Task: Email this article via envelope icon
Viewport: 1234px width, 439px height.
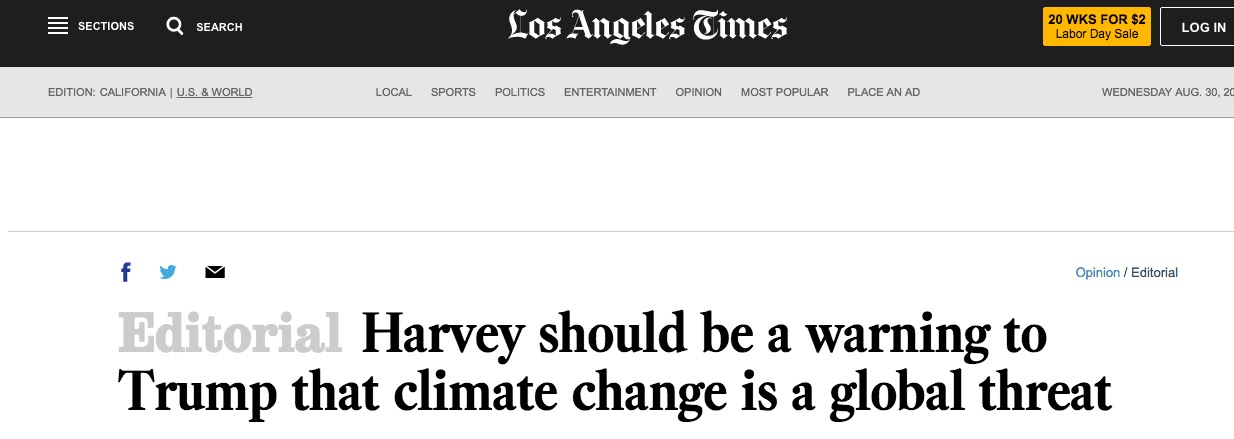Action: coord(214,272)
